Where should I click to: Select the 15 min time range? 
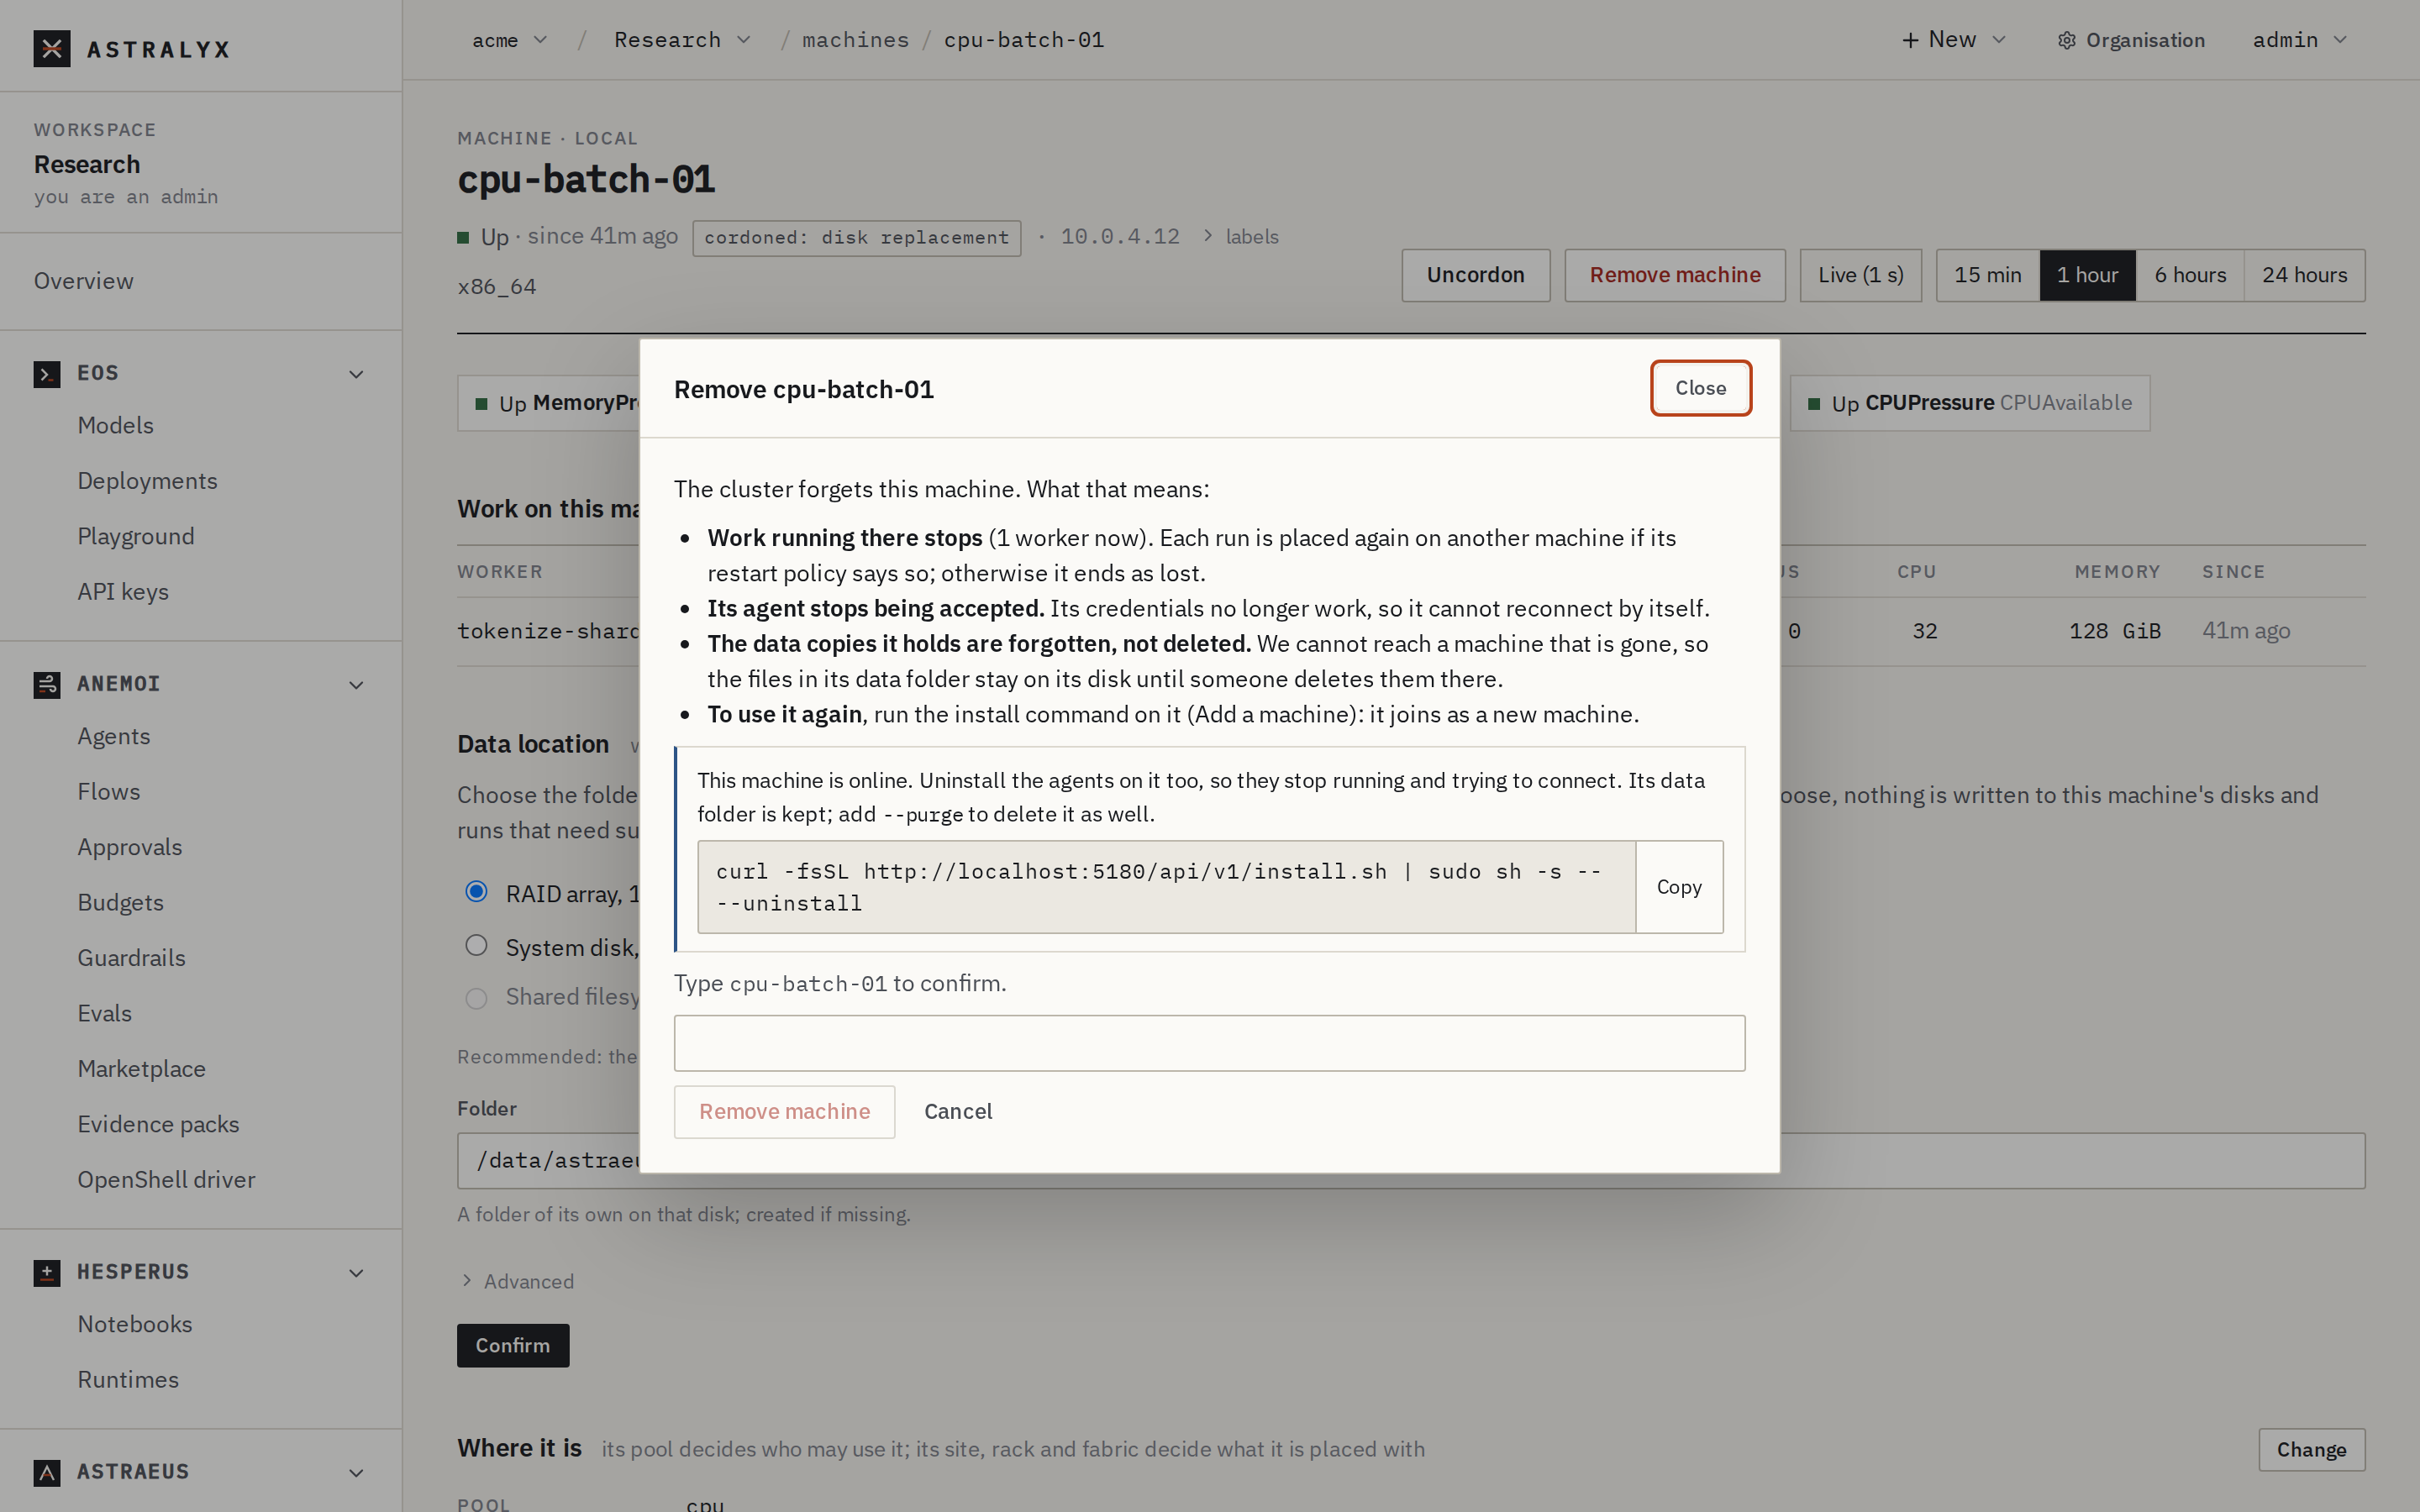coord(1987,275)
